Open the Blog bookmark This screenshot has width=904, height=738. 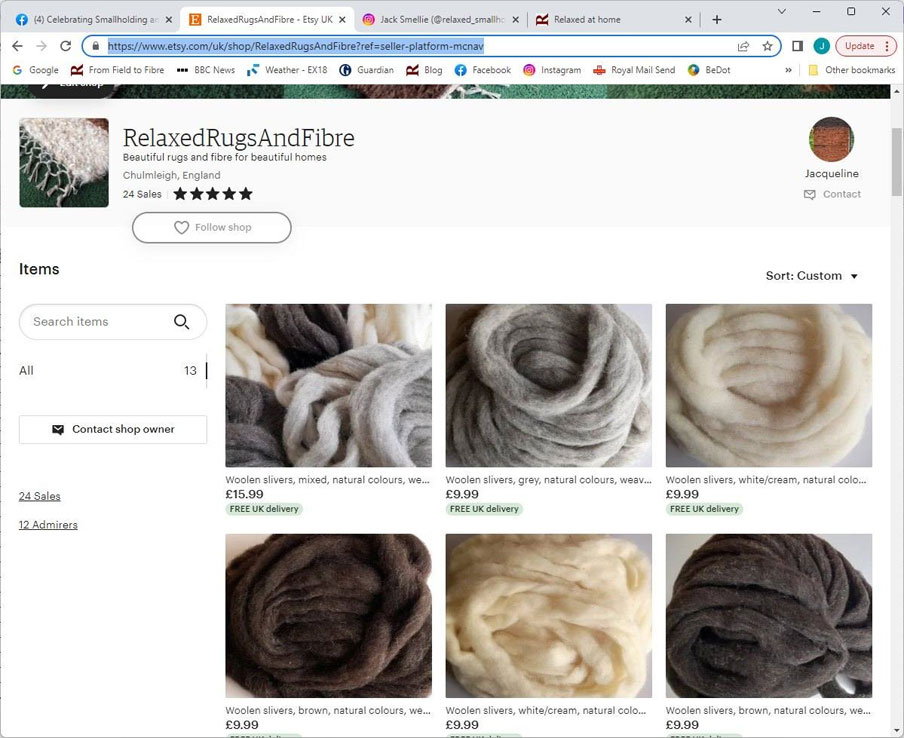click(424, 70)
